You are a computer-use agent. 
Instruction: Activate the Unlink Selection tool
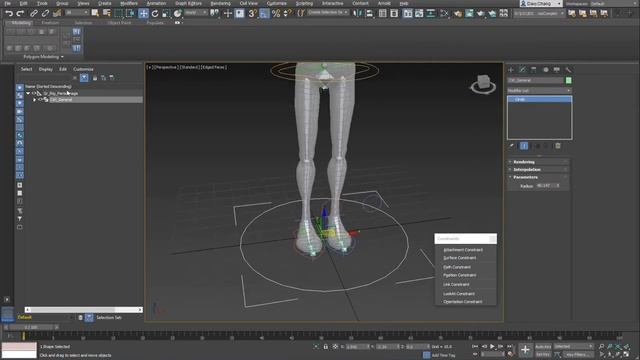45,13
